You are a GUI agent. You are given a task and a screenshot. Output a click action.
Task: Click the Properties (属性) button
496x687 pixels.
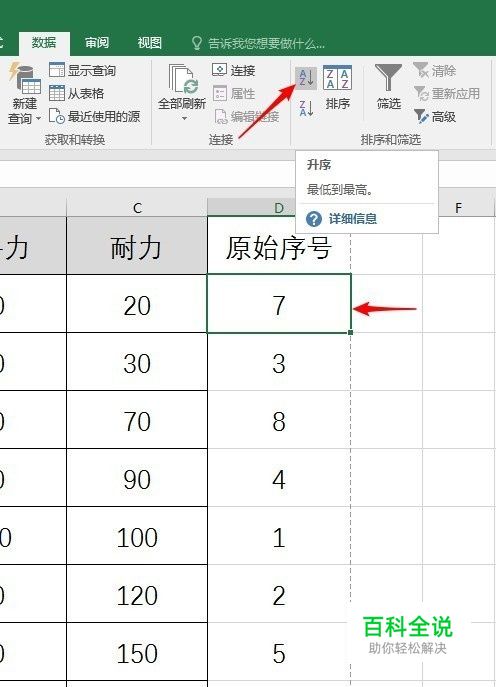233,93
